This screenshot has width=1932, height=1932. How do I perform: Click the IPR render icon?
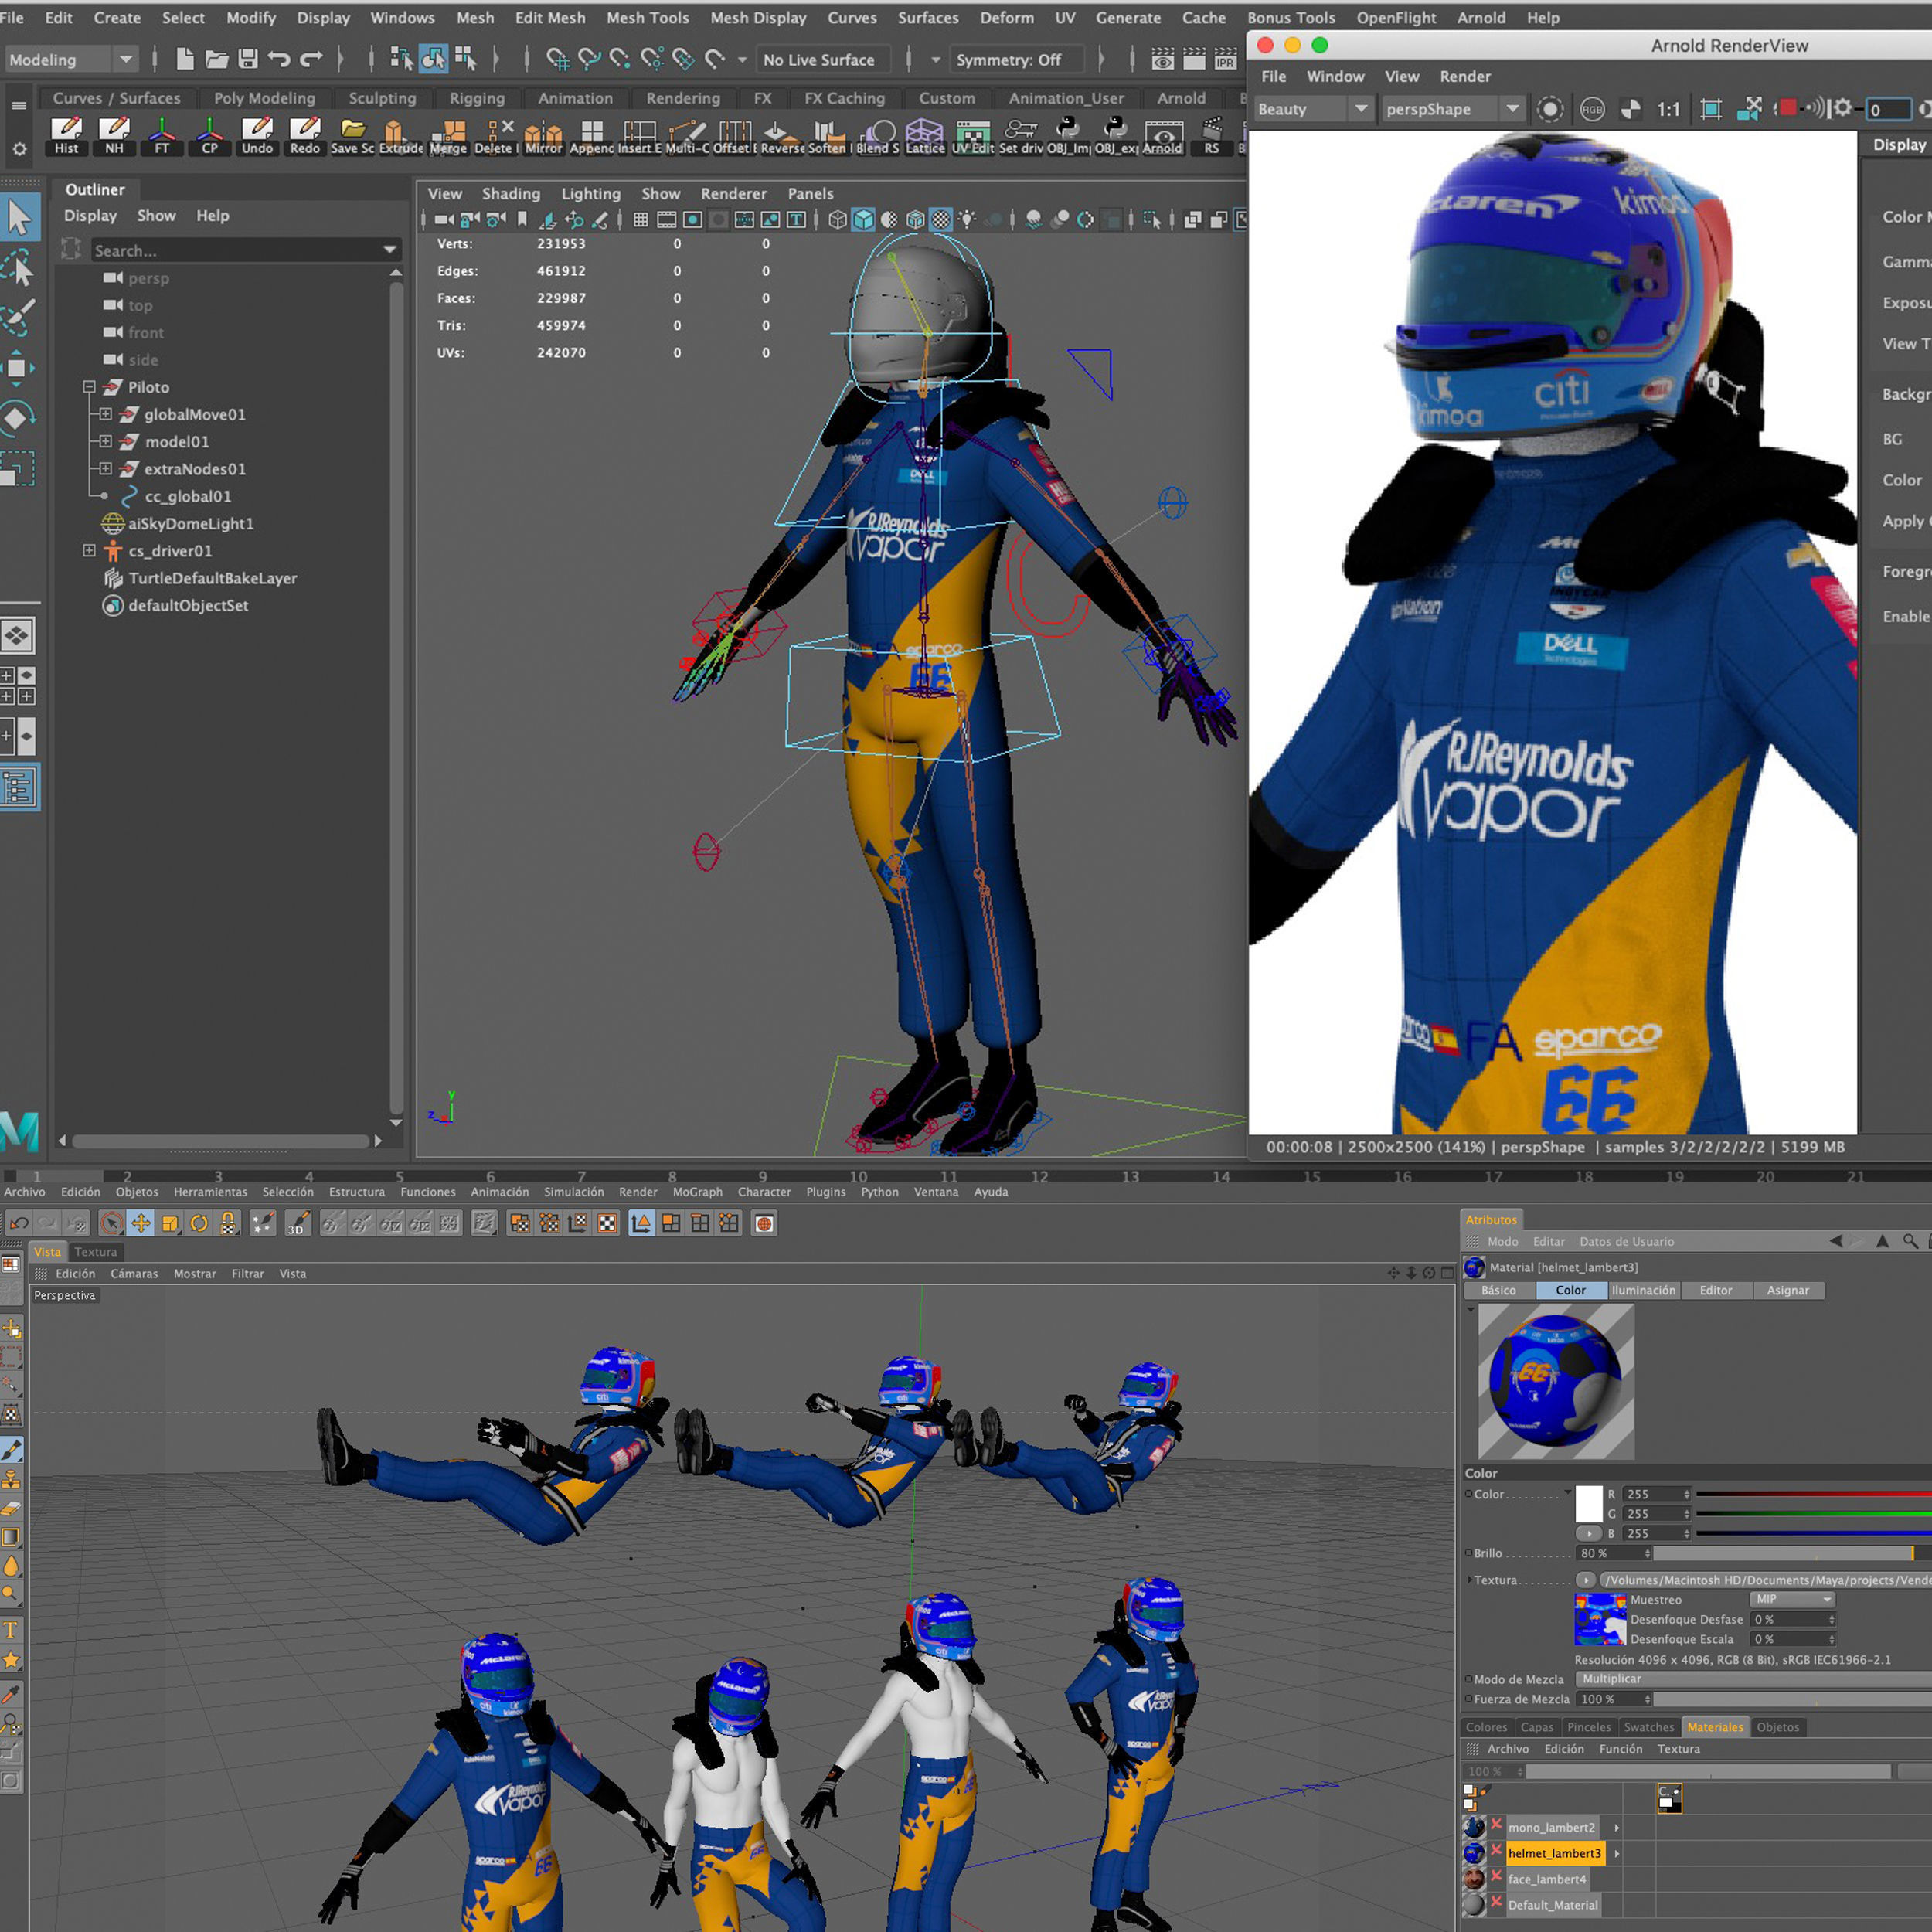coord(1225,60)
